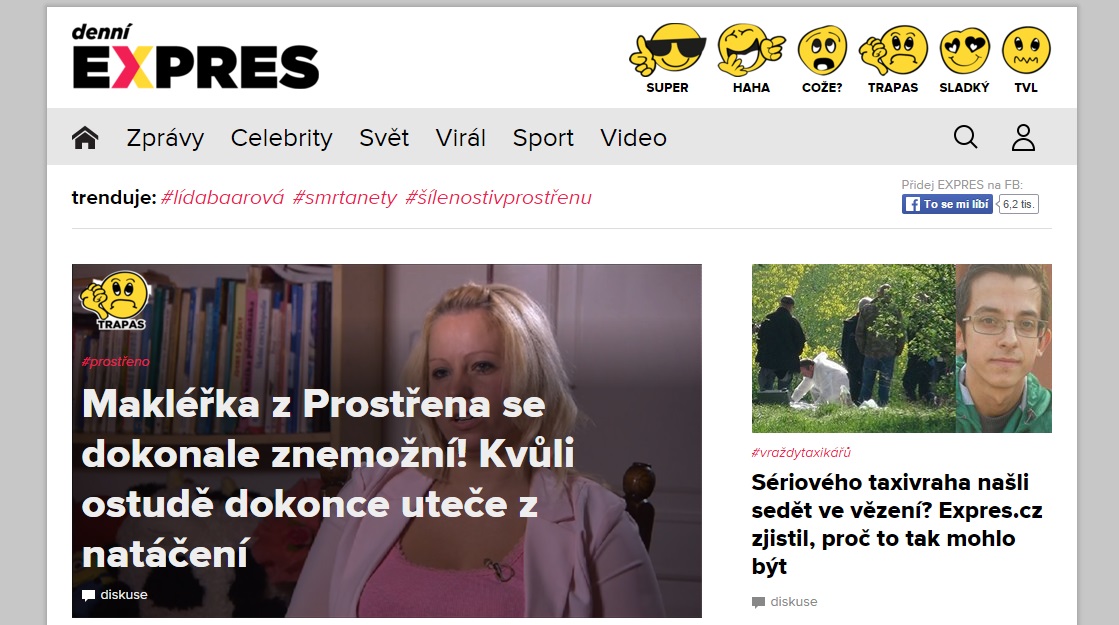Follow the trending #lídabaarová hashtag
The width and height of the screenshot is (1119, 625).
[x=222, y=198]
